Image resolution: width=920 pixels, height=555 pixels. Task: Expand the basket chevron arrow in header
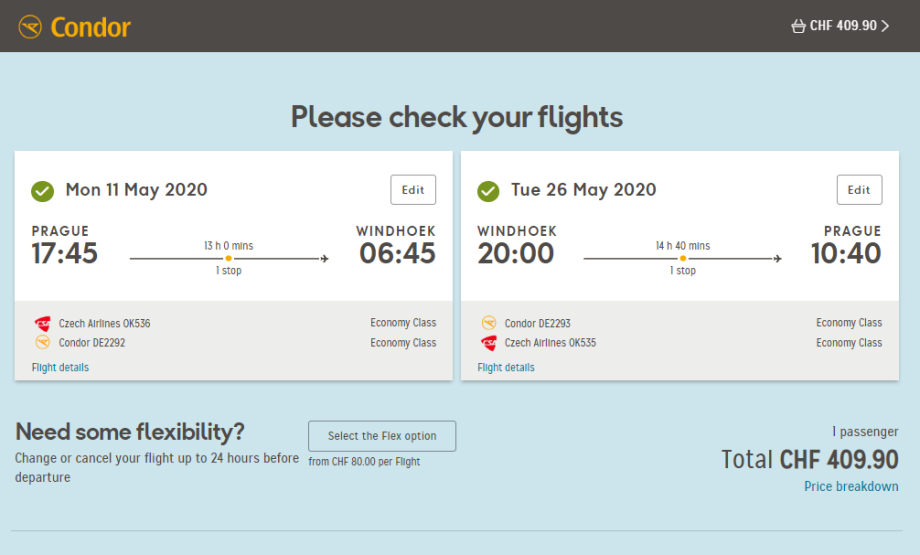coord(885,26)
